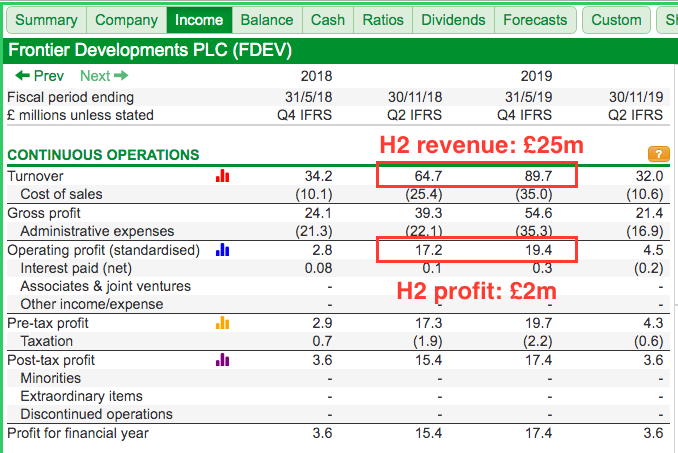
Task: Click the Turnover value 34.2
Action: (319, 176)
